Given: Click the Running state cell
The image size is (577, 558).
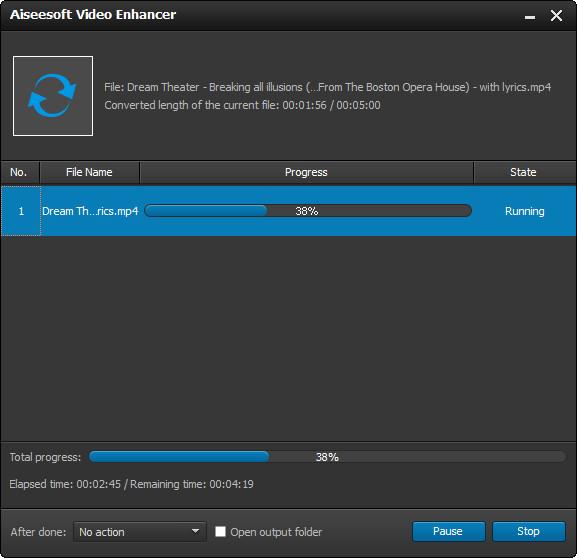Looking at the screenshot, I should 524,211.
